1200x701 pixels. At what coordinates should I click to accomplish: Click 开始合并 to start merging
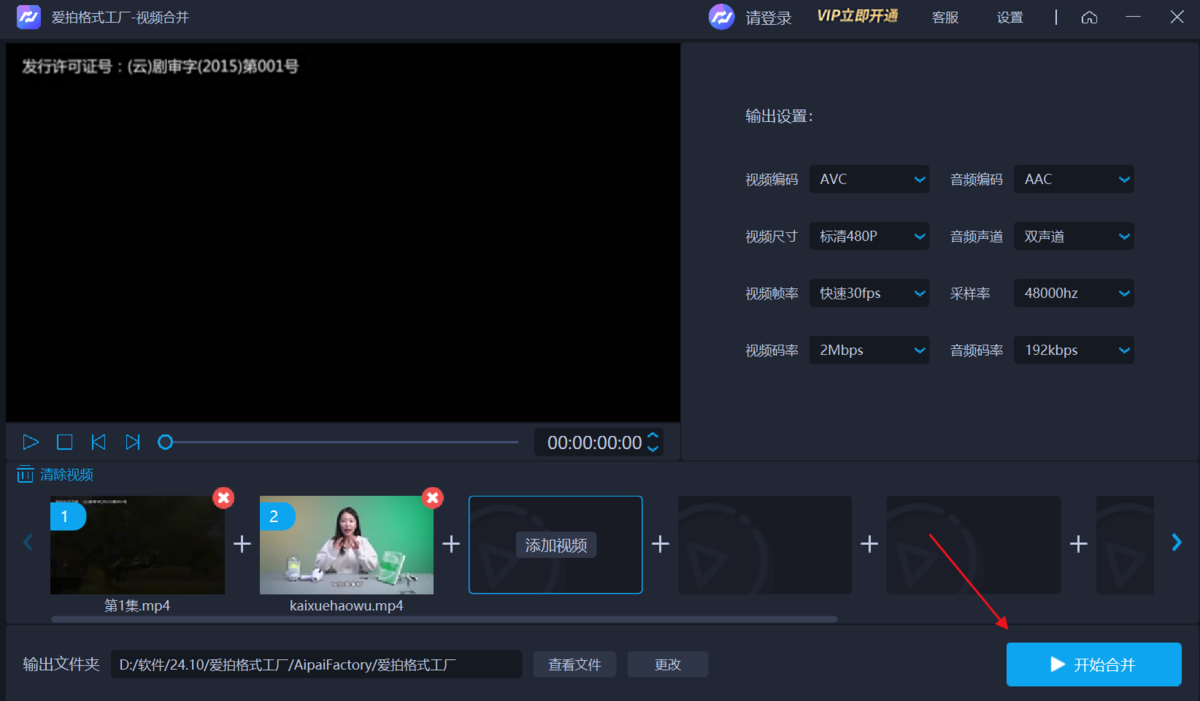tap(1093, 664)
